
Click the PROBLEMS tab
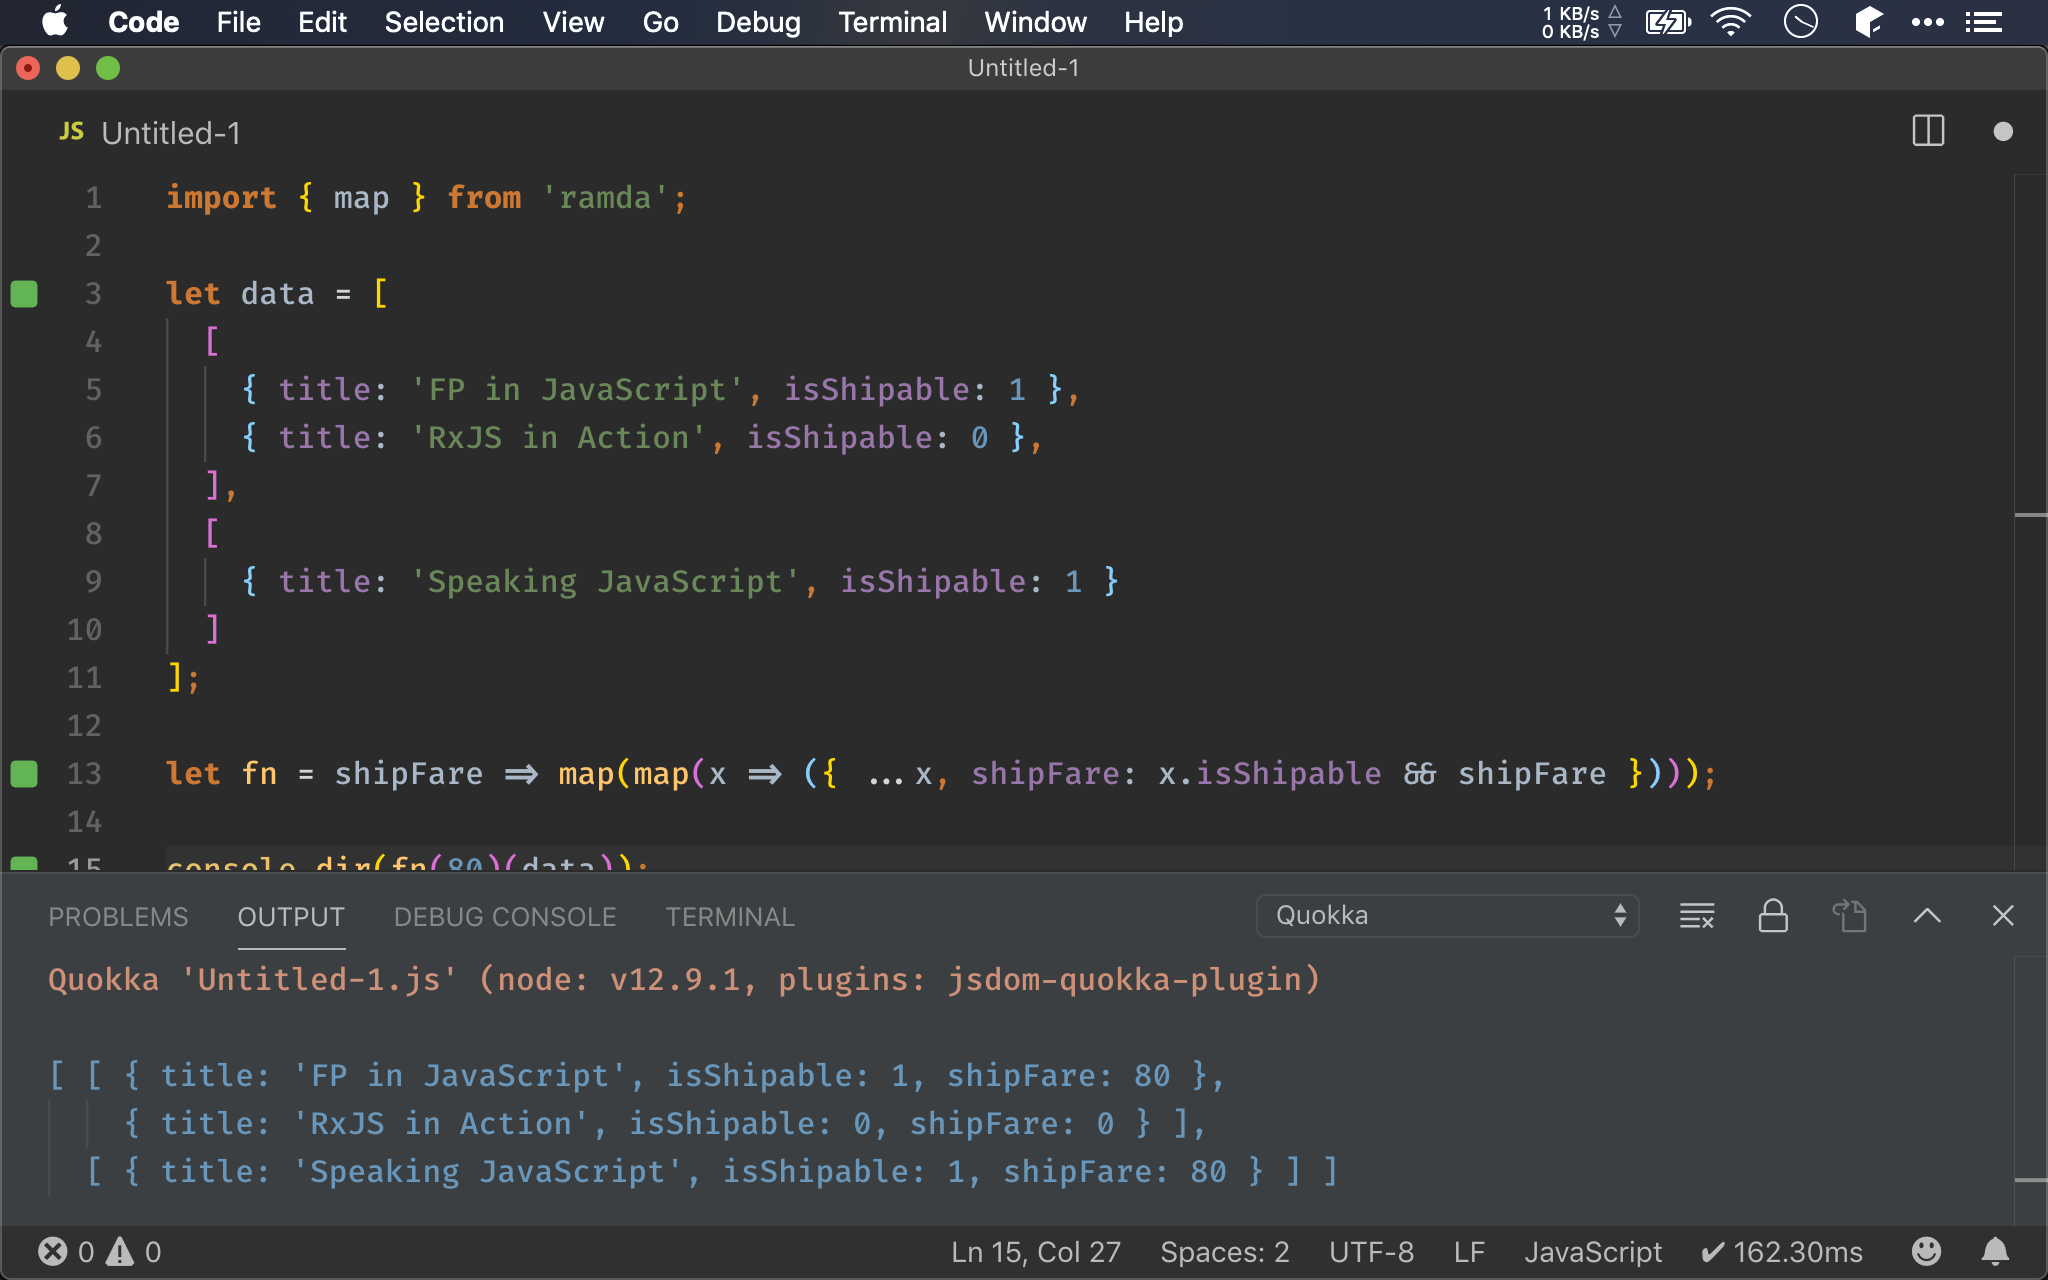coord(115,916)
